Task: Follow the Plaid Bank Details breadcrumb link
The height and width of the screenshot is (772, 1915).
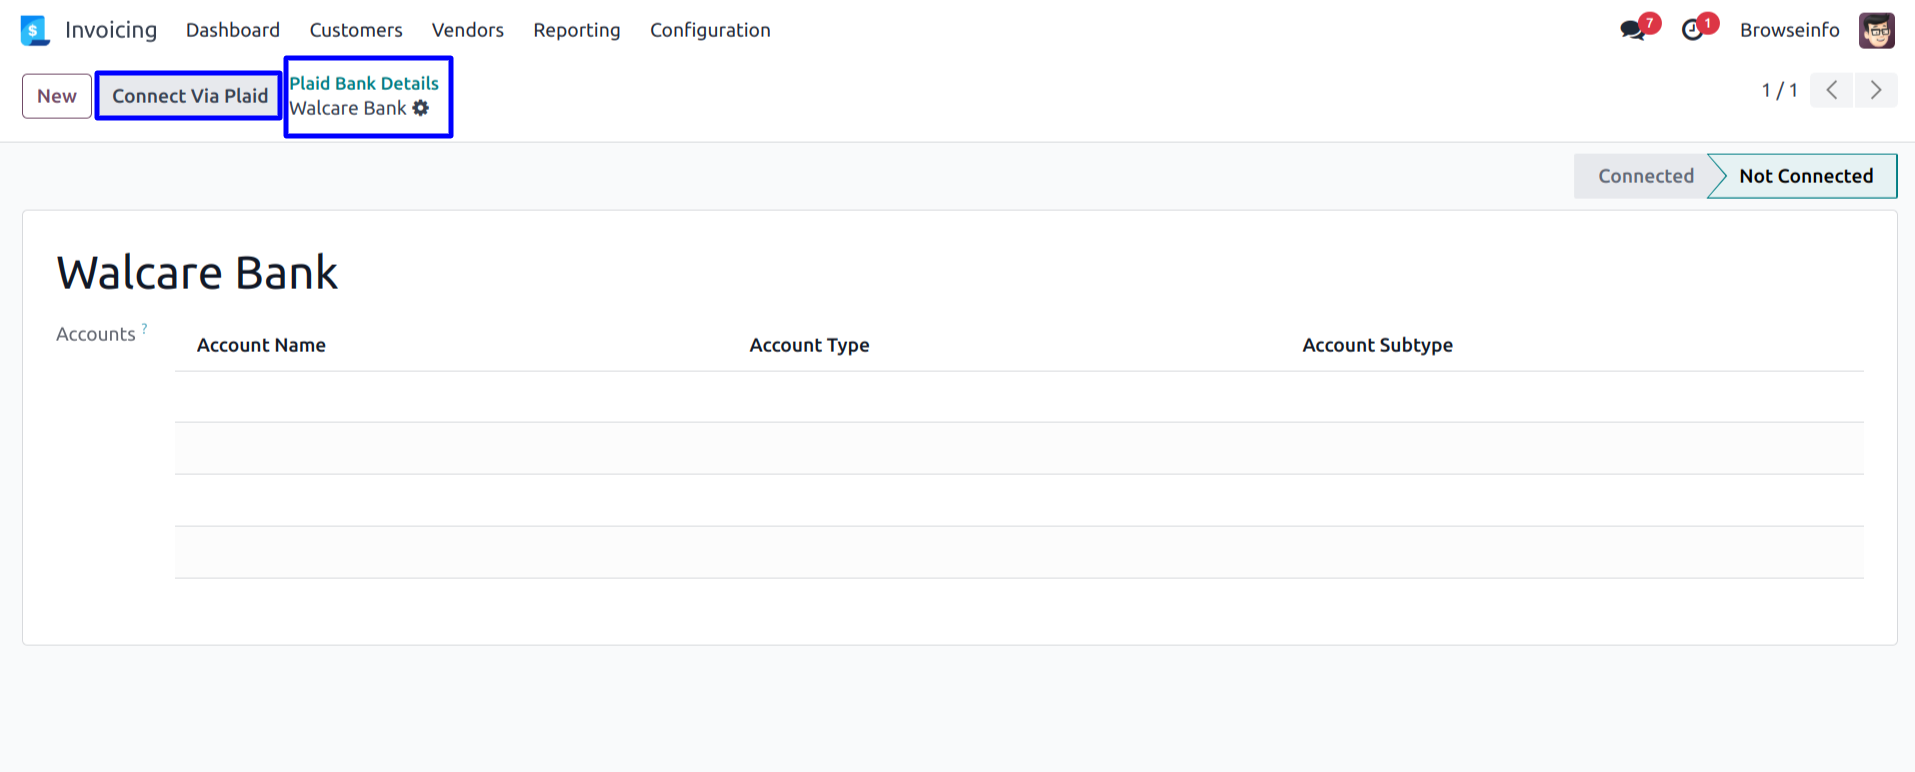Action: pos(364,83)
